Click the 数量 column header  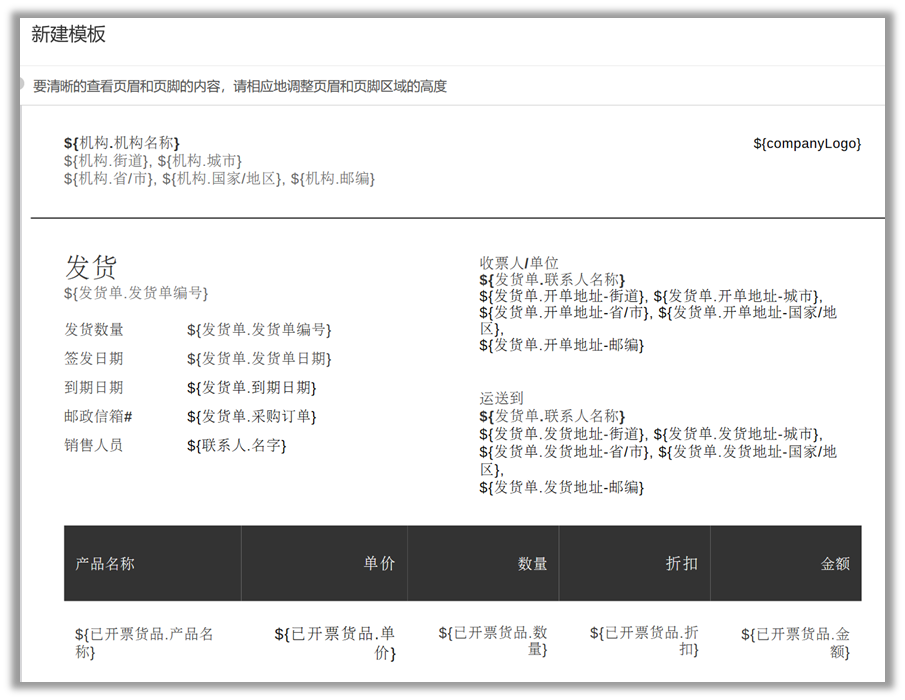coord(532,564)
